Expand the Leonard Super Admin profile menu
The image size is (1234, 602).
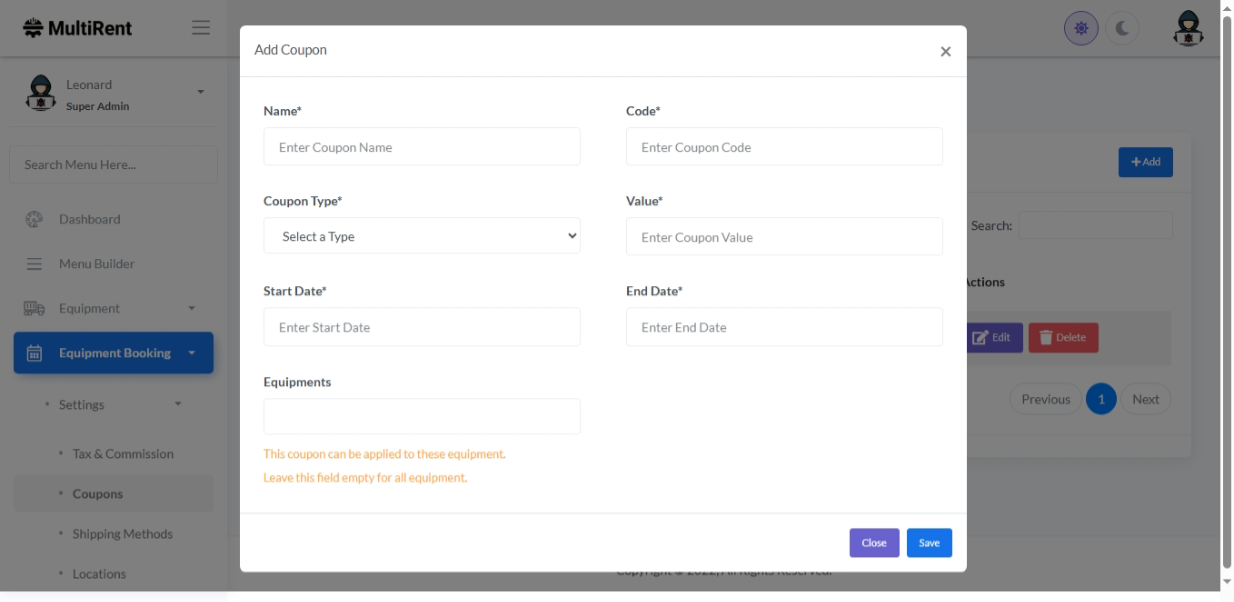[x=200, y=92]
